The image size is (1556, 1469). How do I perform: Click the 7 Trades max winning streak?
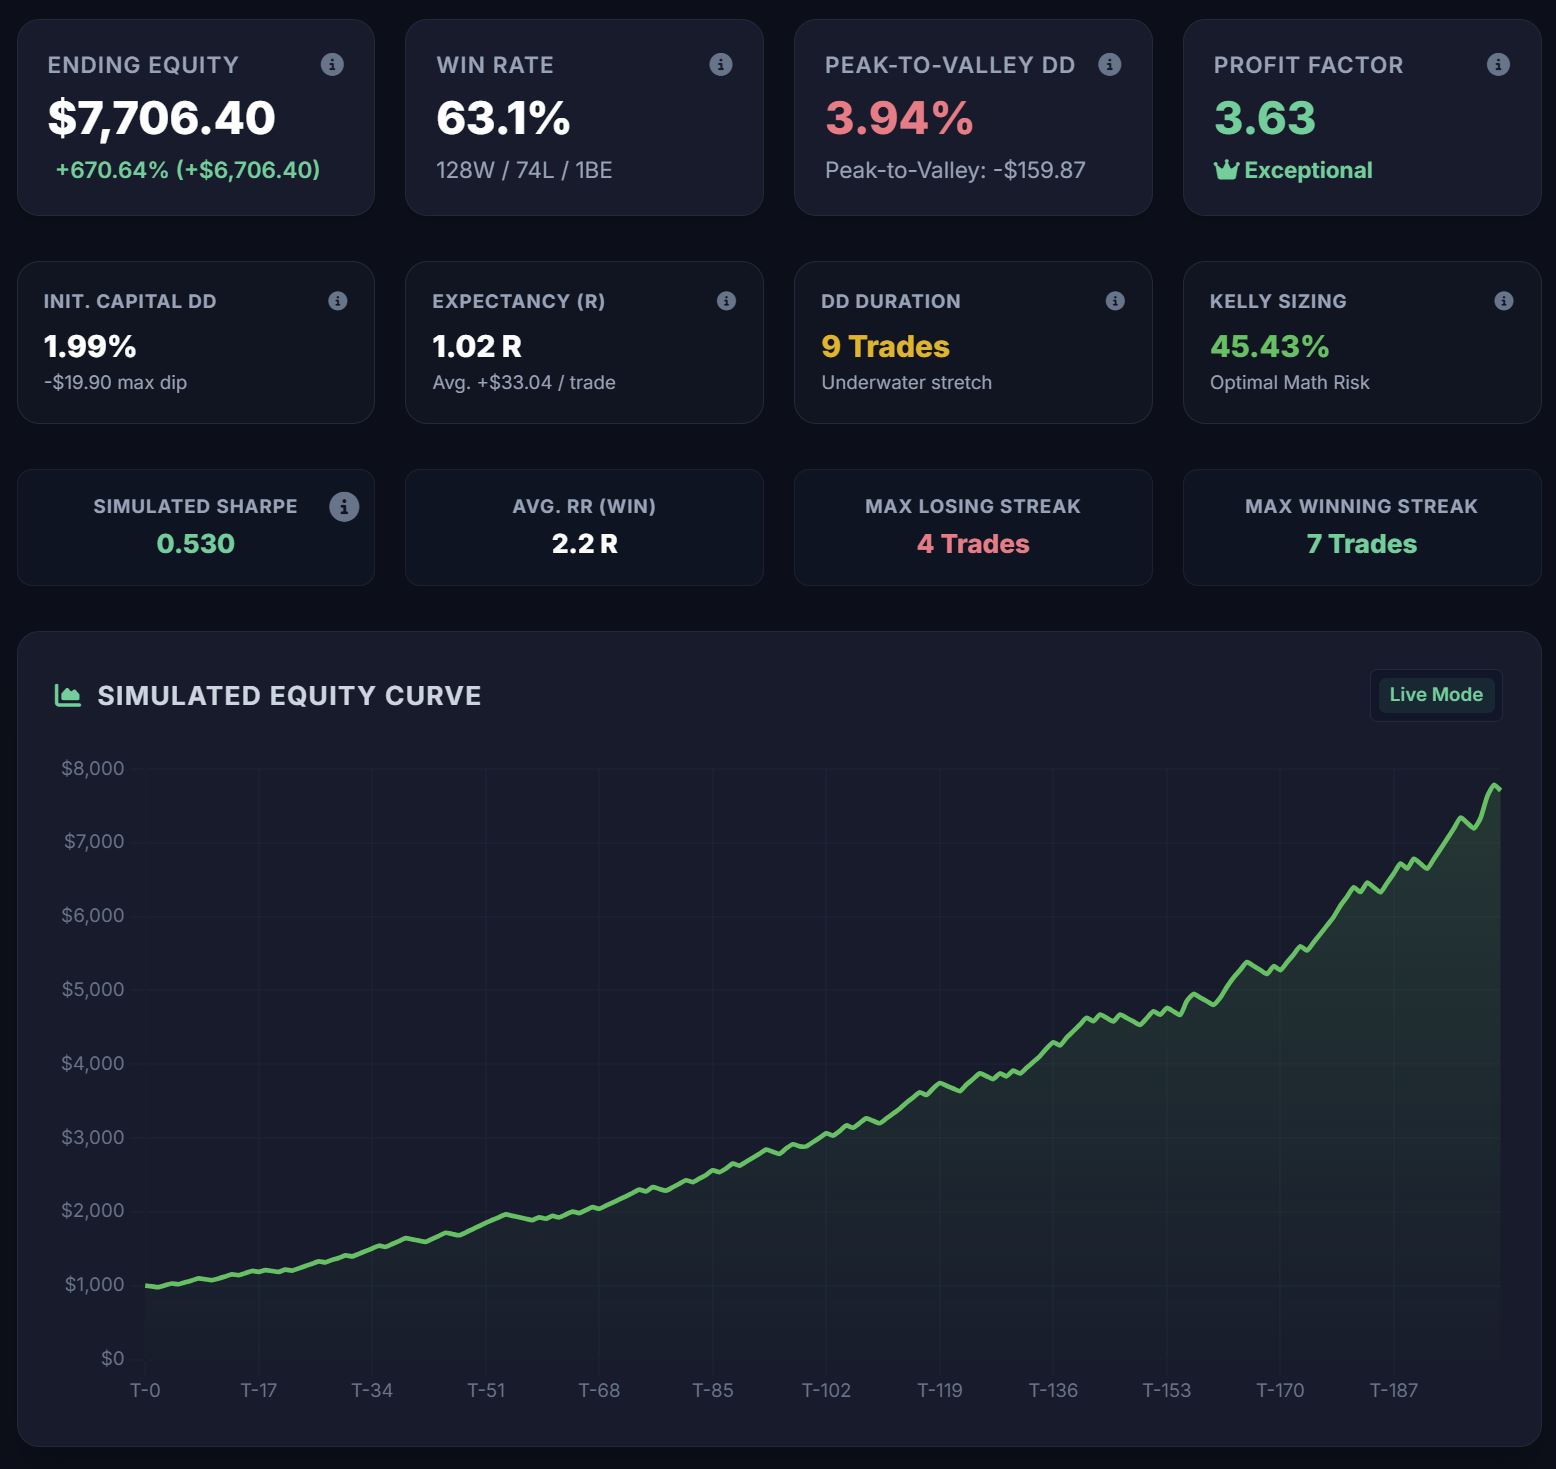tap(1362, 543)
